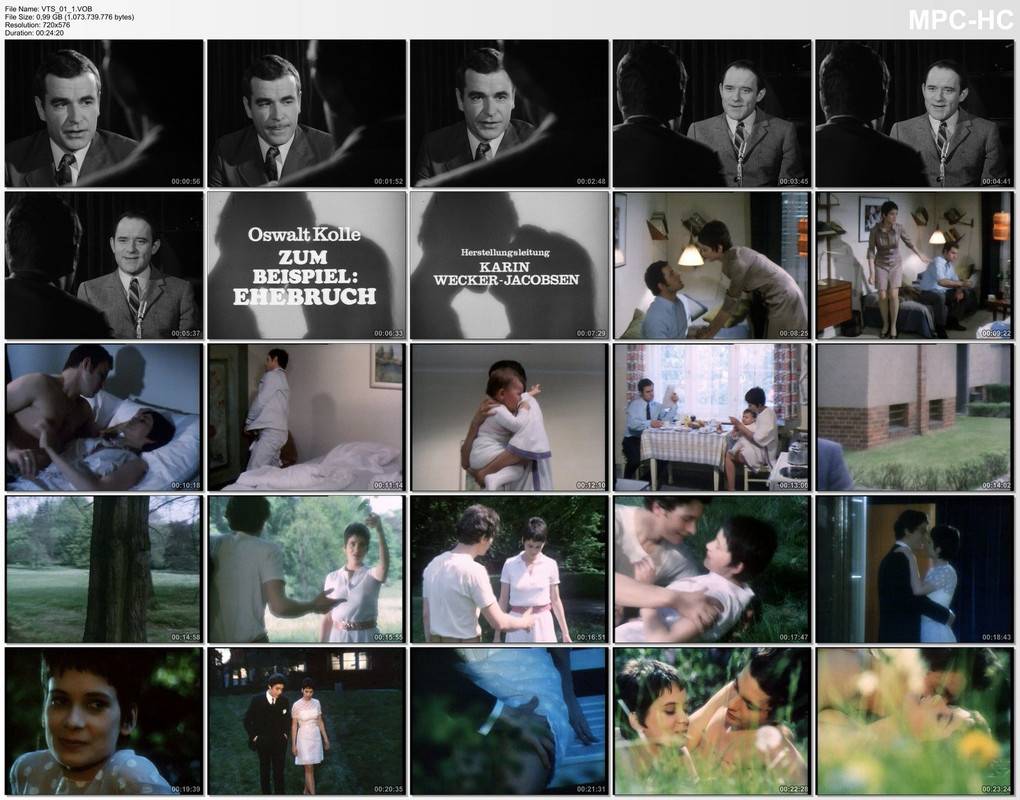Select the thumbnail timestamped 00:12:10
The height and width of the screenshot is (800, 1020).
point(509,418)
